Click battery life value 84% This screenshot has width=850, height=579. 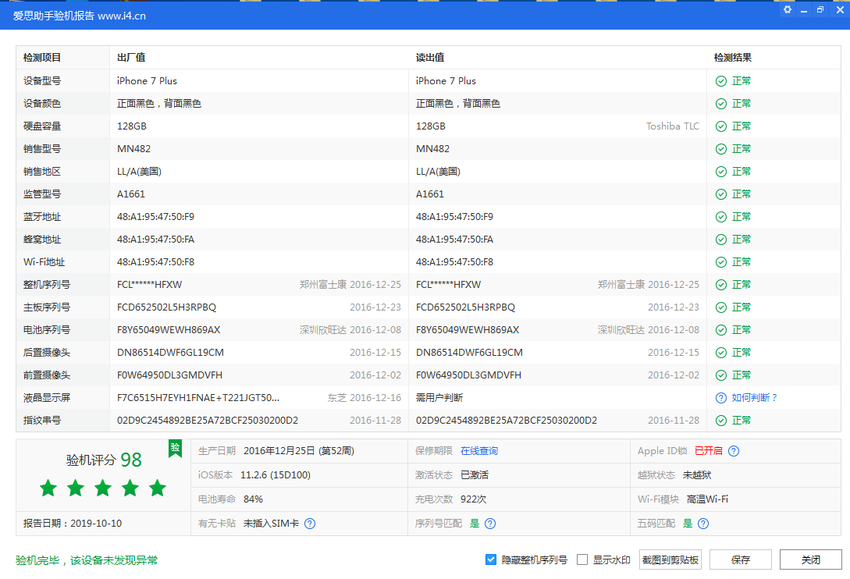click(x=253, y=499)
